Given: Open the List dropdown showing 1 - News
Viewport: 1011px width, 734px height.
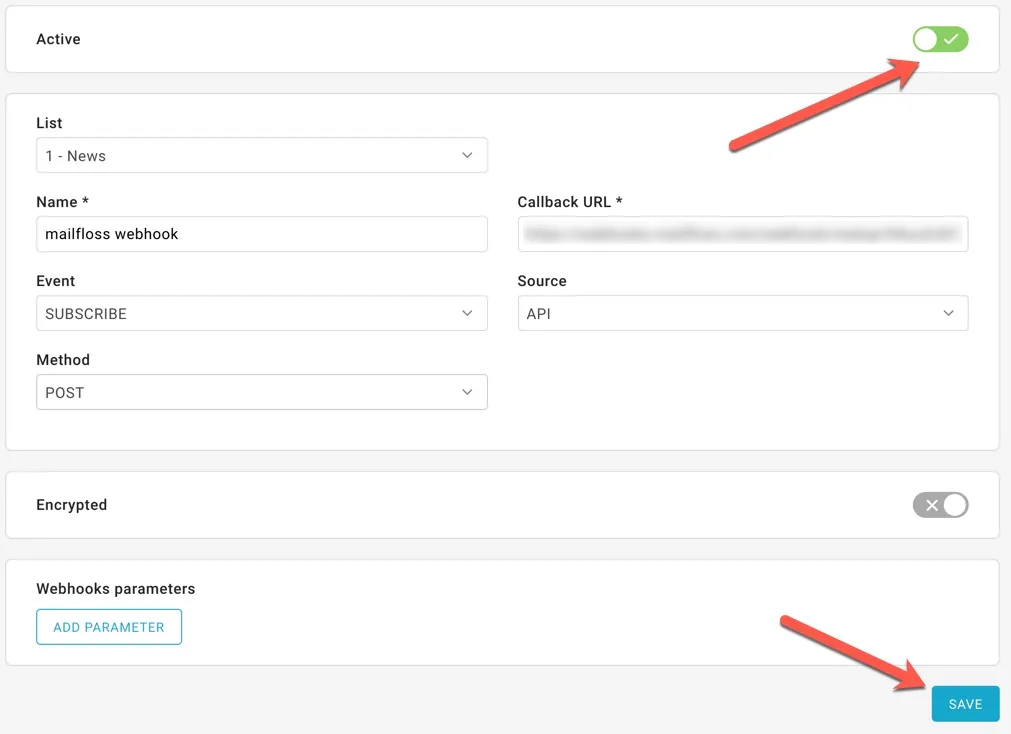Looking at the screenshot, I should click(262, 155).
